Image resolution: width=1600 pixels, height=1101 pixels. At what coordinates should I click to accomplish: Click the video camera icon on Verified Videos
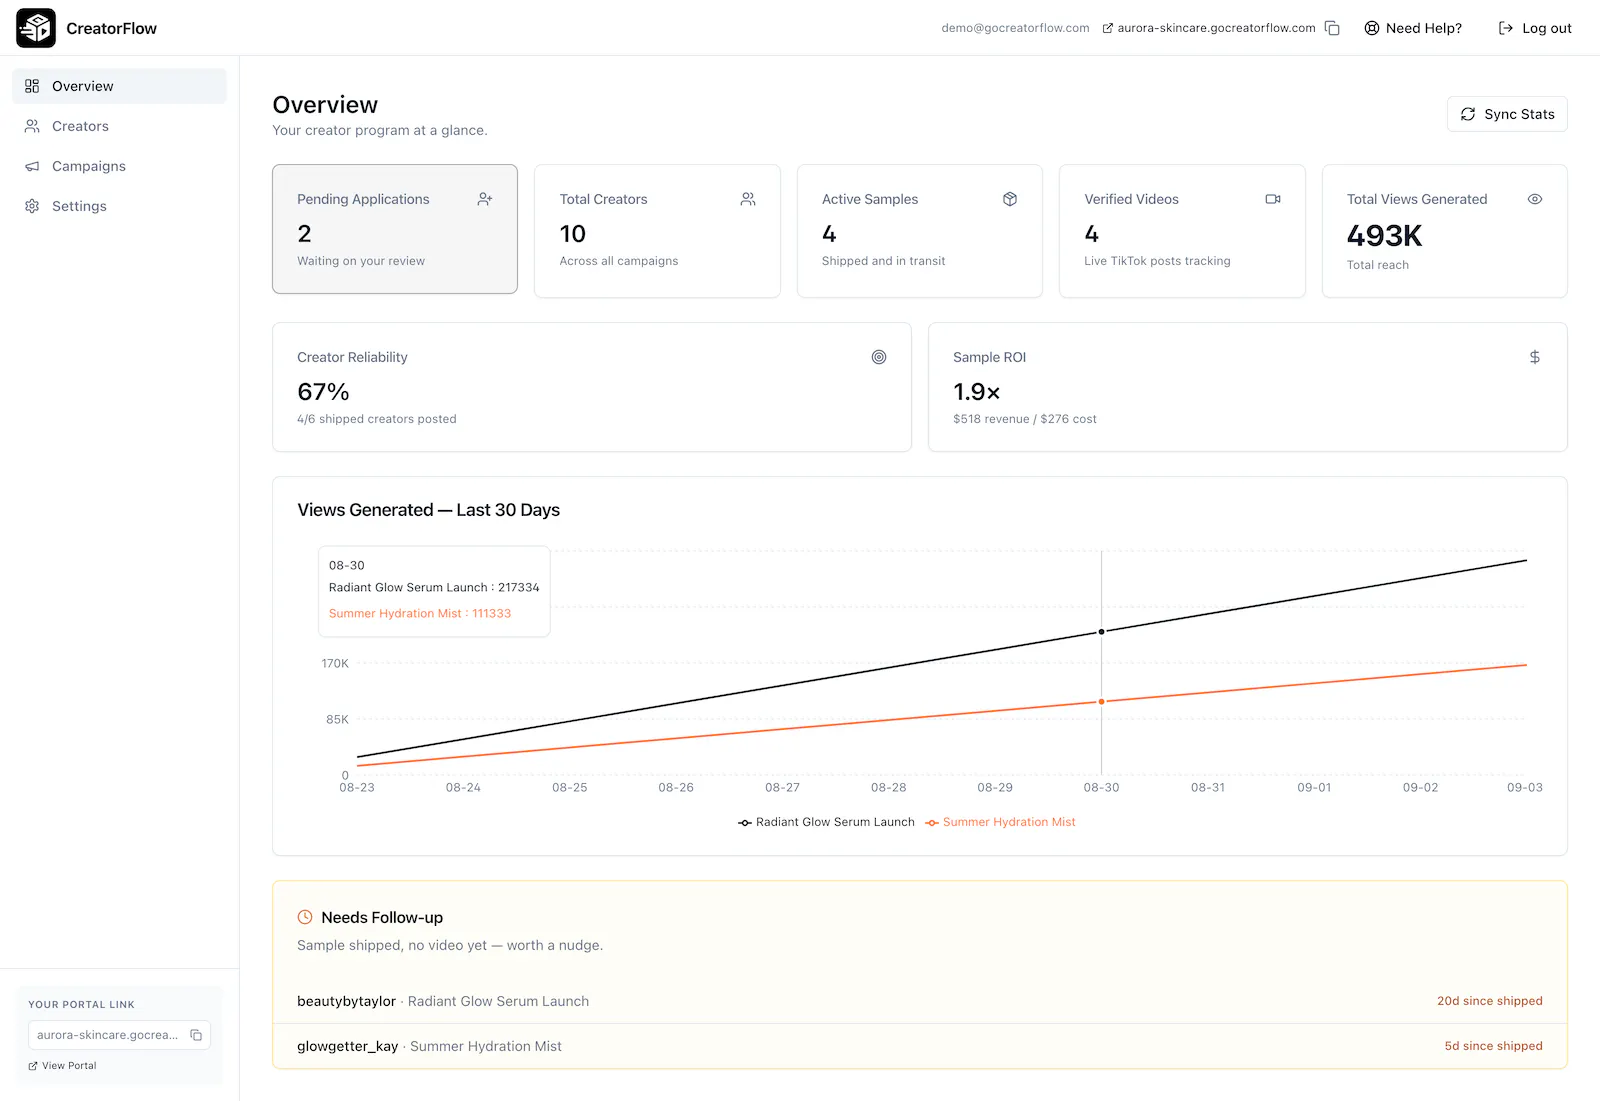[1273, 199]
